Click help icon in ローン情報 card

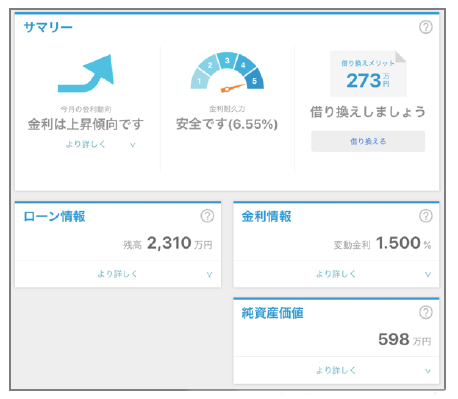[207, 216]
